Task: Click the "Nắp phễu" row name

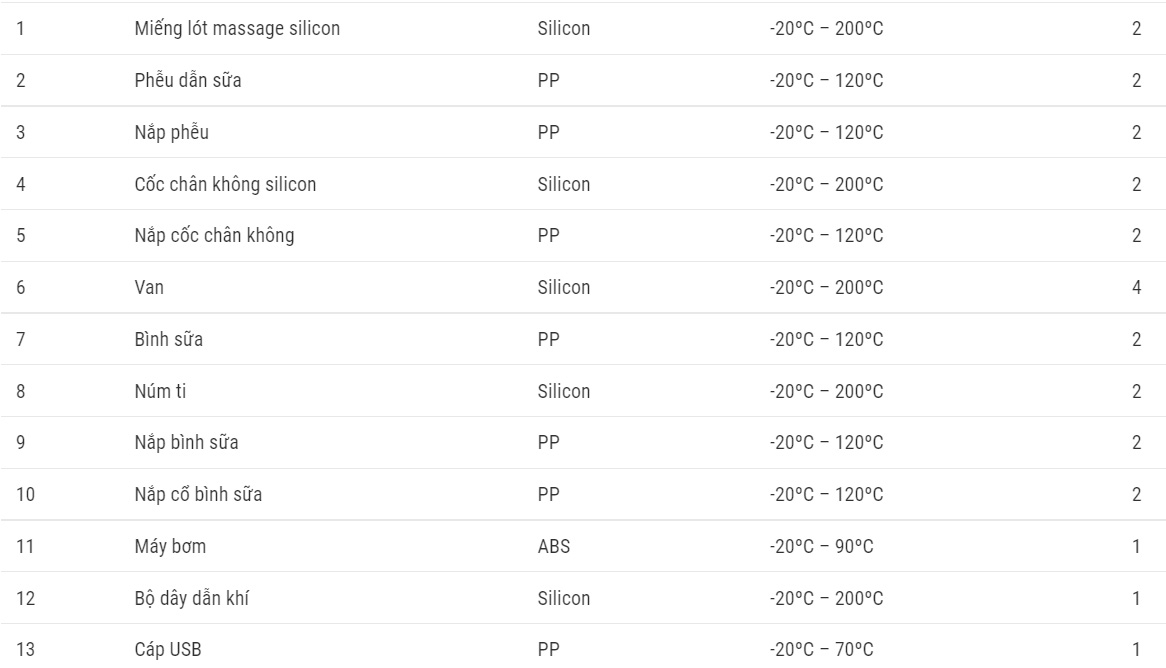Action: [172, 133]
